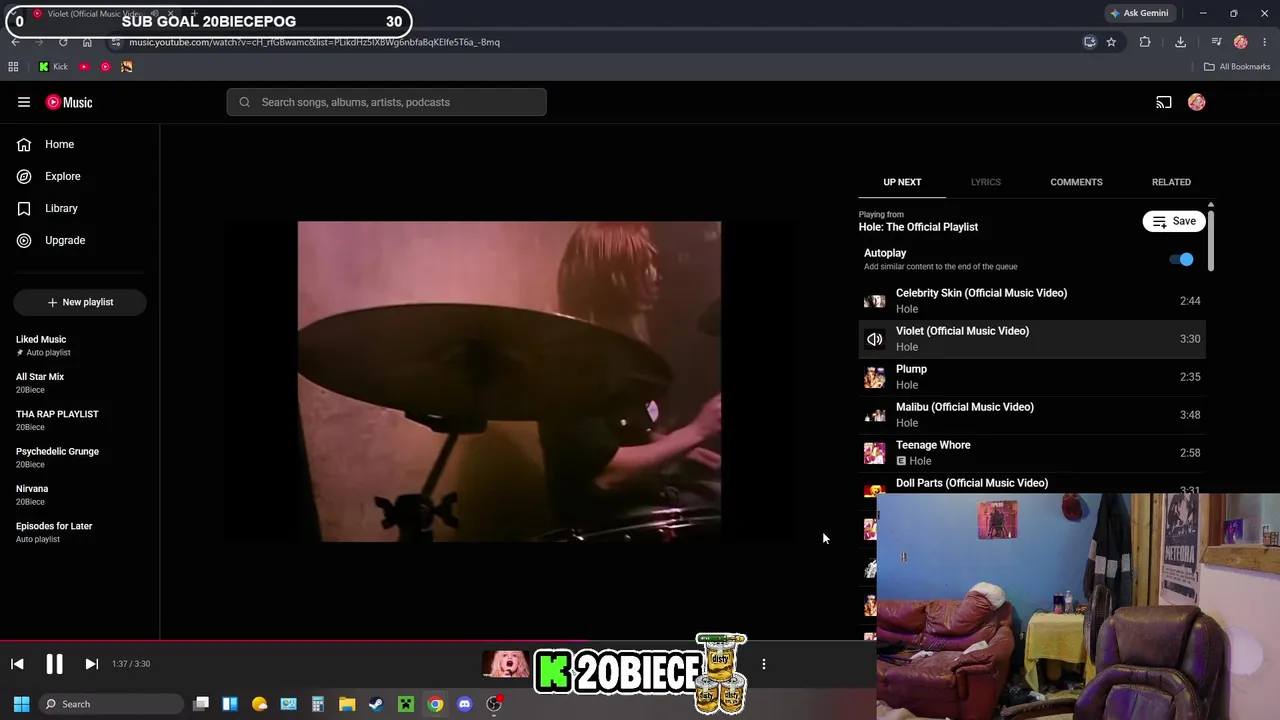The image size is (1280, 720).
Task: Open Chrome downloads
Action: 1180,42
